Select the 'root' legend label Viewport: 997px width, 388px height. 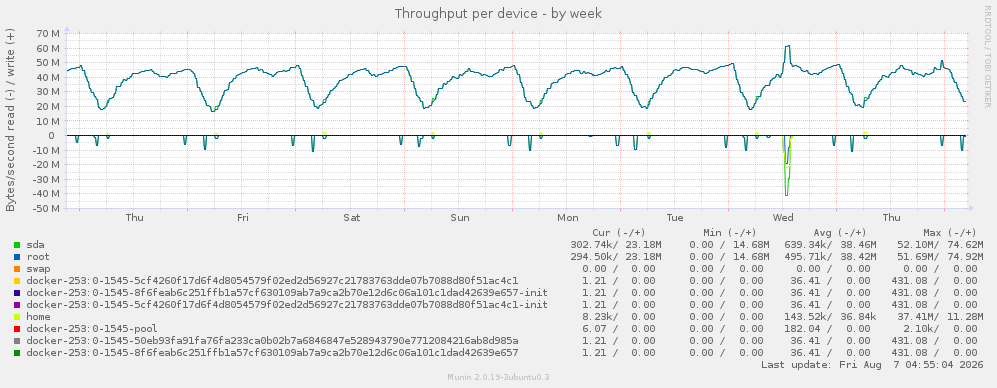(38, 257)
